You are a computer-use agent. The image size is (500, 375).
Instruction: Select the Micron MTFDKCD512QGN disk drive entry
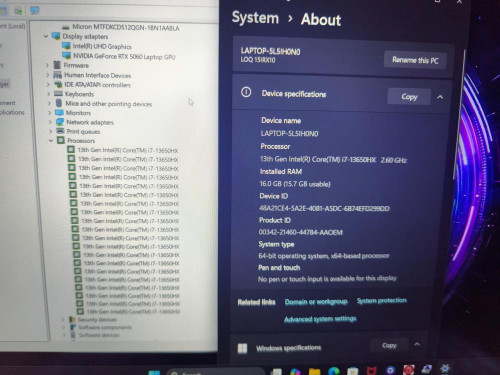pyautogui.click(x=126, y=27)
